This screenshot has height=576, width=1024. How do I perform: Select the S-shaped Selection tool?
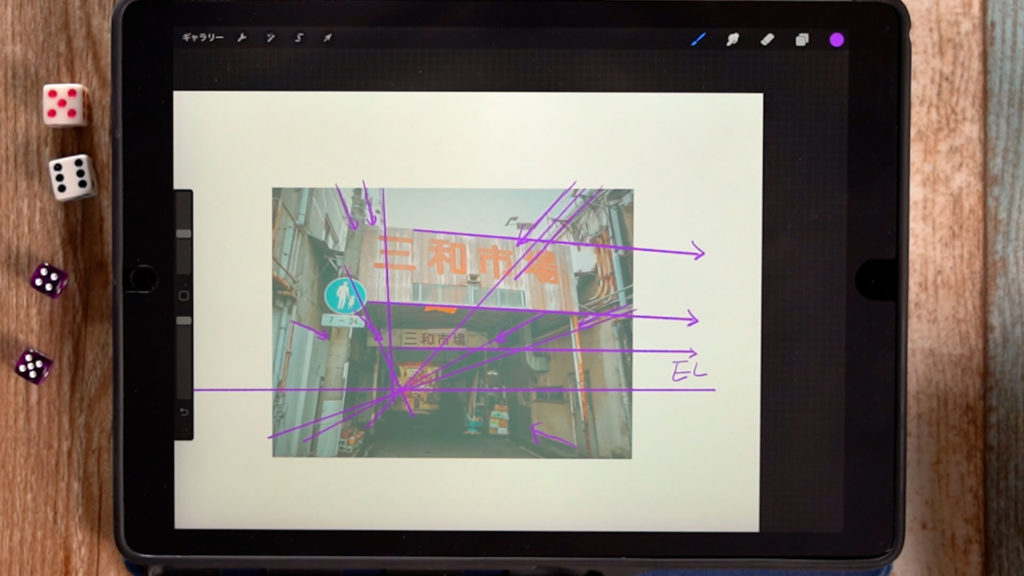pyautogui.click(x=298, y=38)
